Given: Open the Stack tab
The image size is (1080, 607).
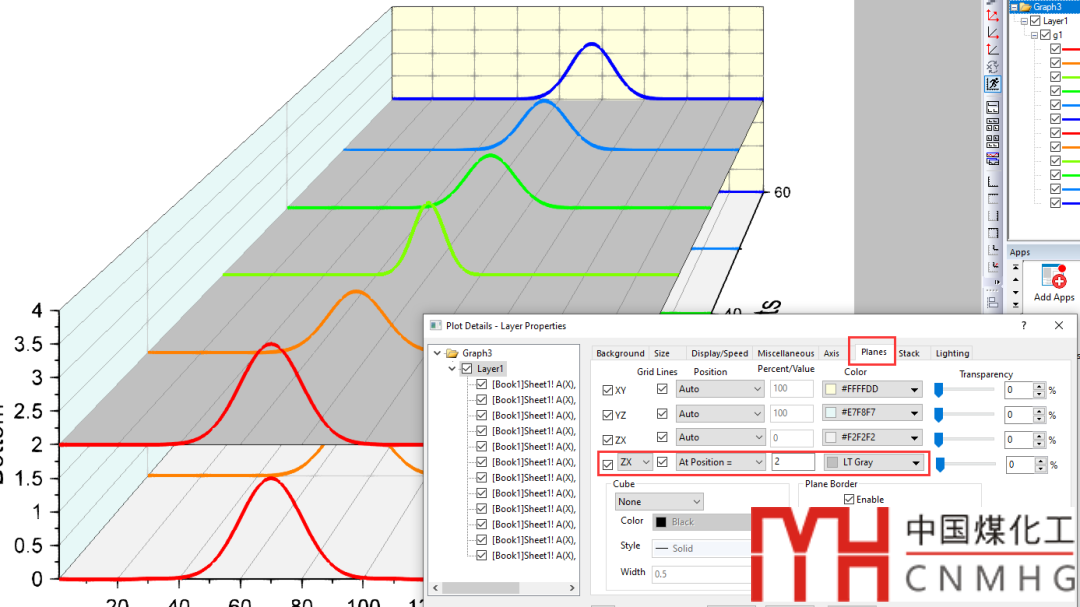Looking at the screenshot, I should point(908,353).
